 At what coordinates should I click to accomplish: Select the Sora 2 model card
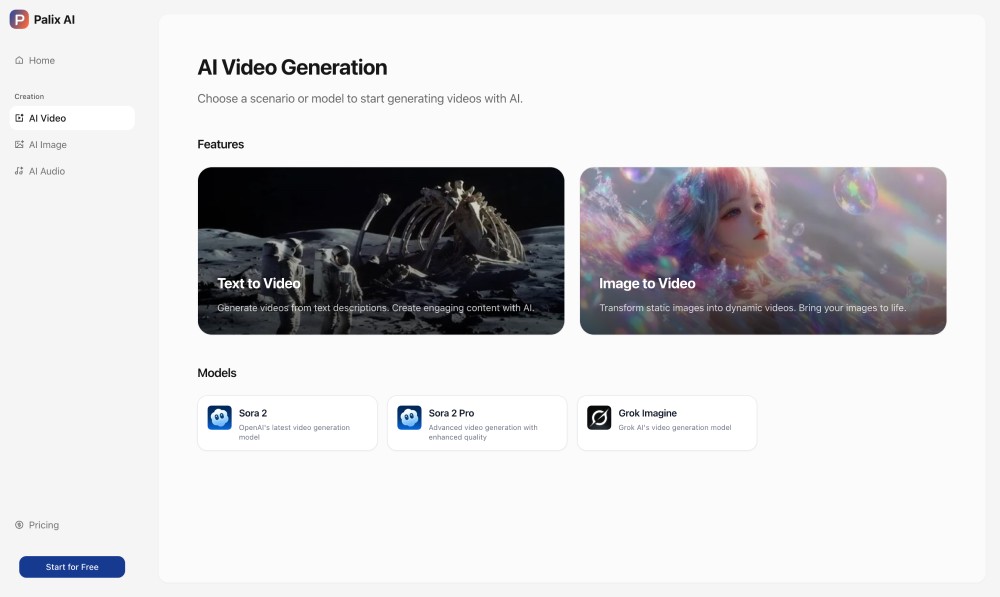coord(287,422)
